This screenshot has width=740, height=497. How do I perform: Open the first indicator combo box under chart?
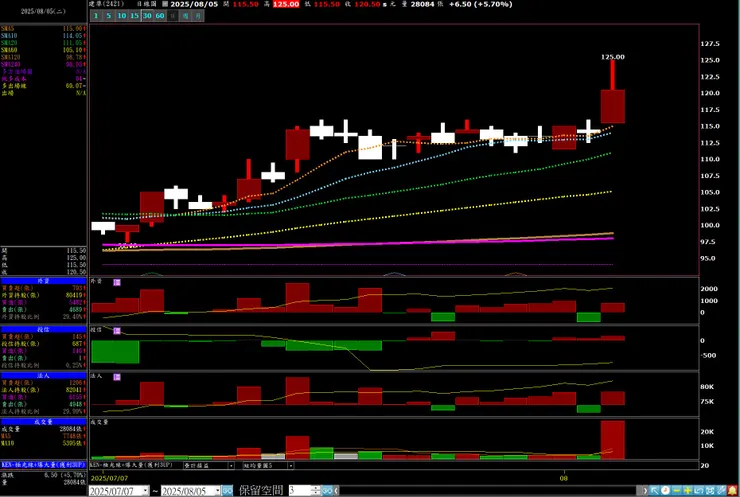tap(208, 465)
